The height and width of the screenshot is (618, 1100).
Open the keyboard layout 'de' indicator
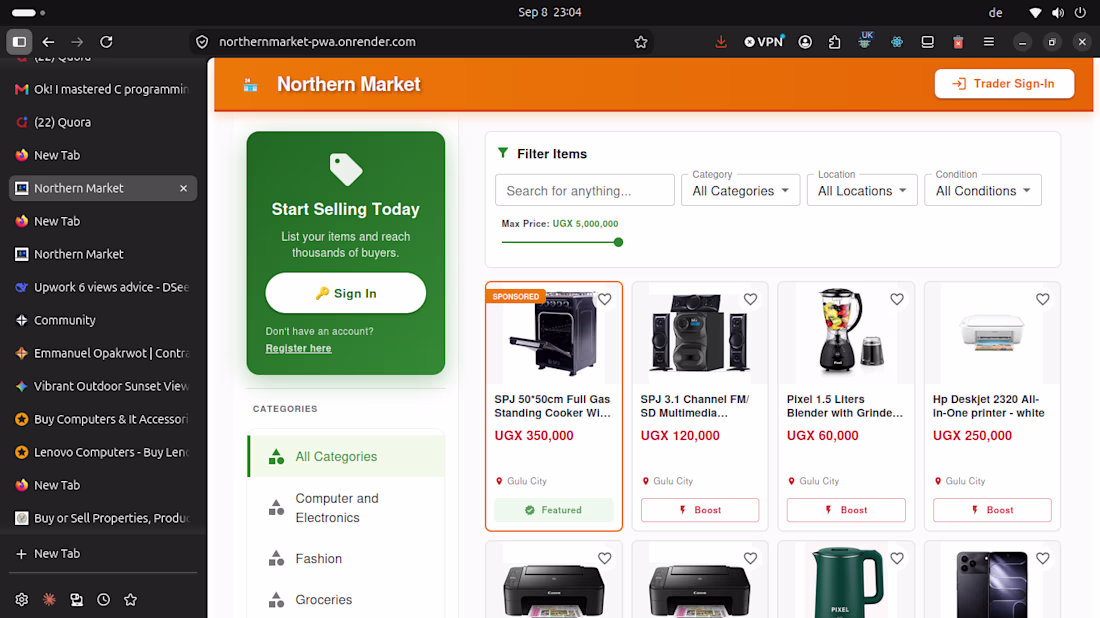click(995, 13)
